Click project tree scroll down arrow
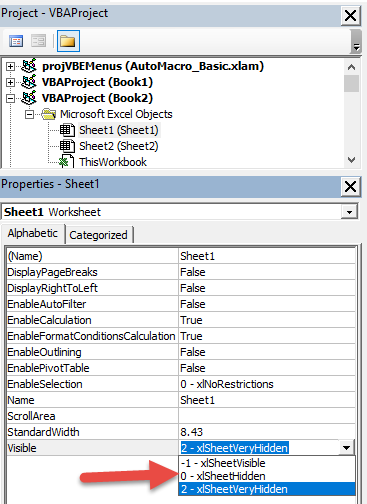Viewport: 367px width, 504px height. pyautogui.click(x=351, y=160)
